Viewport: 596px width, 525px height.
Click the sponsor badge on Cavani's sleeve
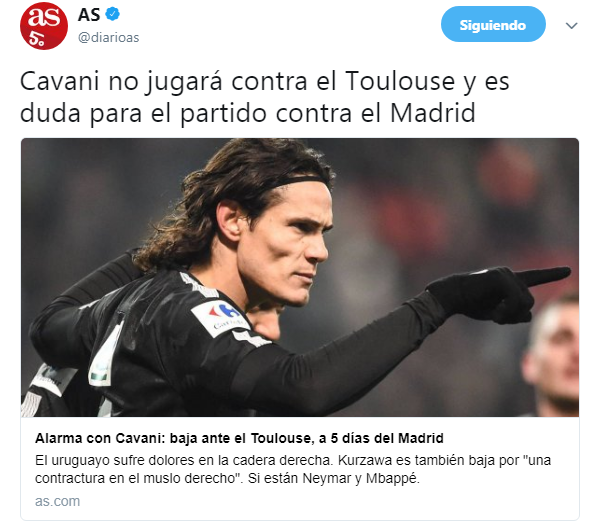click(220, 317)
